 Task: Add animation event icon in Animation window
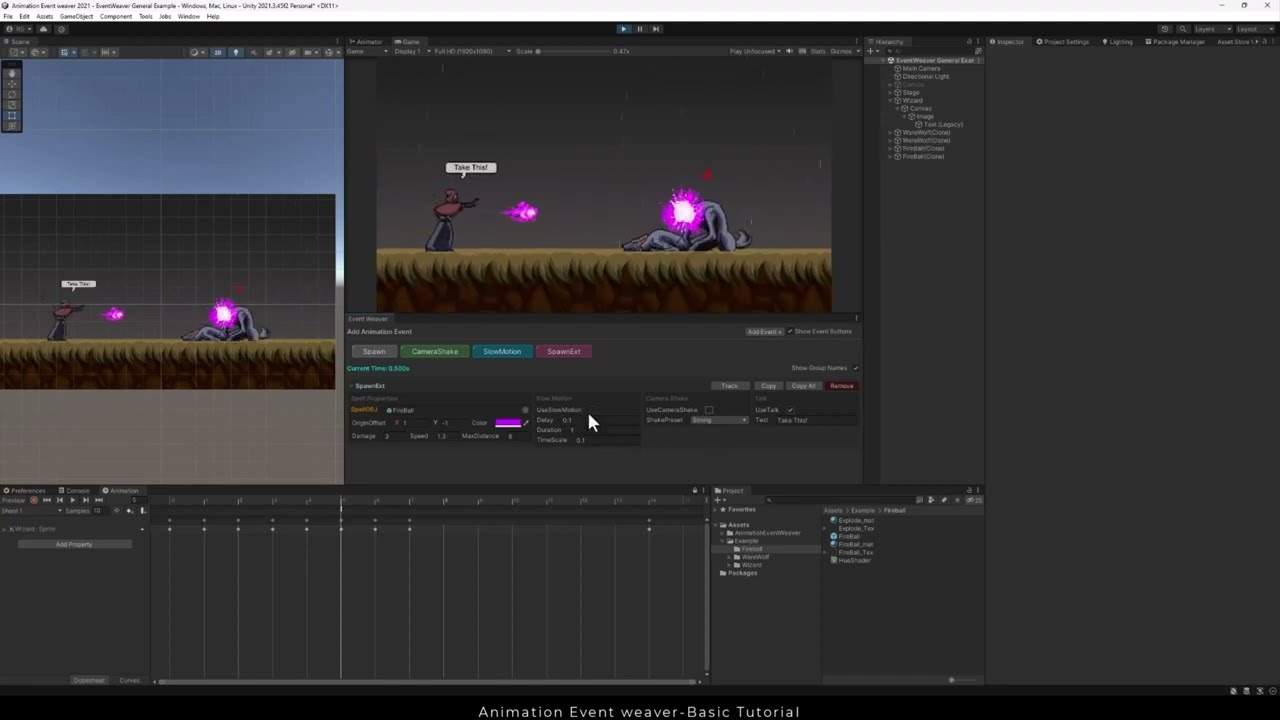pyautogui.click(x=142, y=511)
